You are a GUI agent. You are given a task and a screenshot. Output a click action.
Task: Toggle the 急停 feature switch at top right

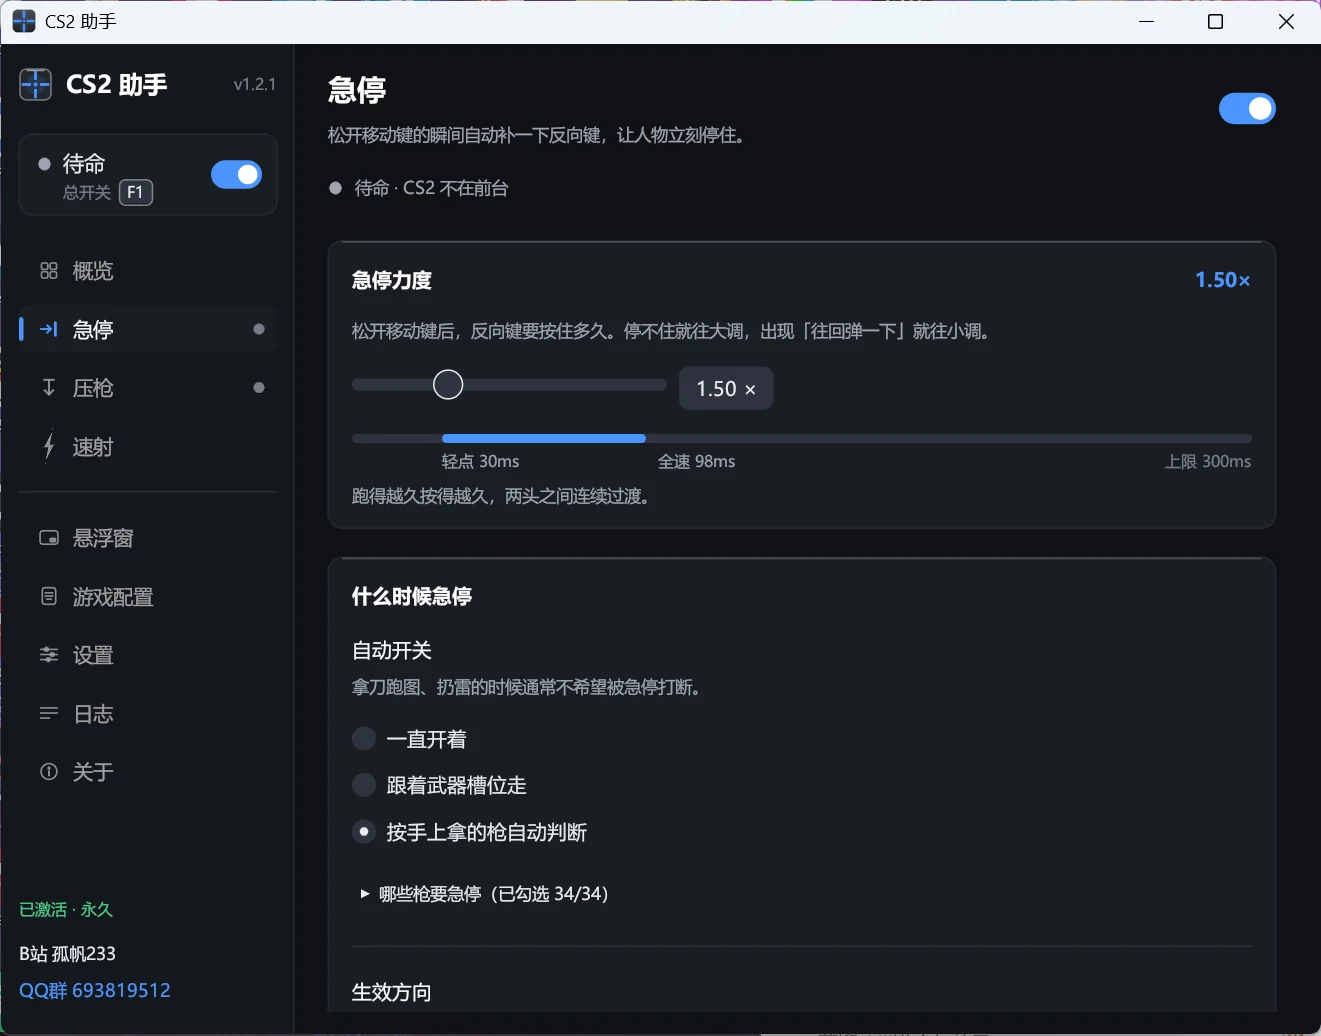pos(1247,108)
